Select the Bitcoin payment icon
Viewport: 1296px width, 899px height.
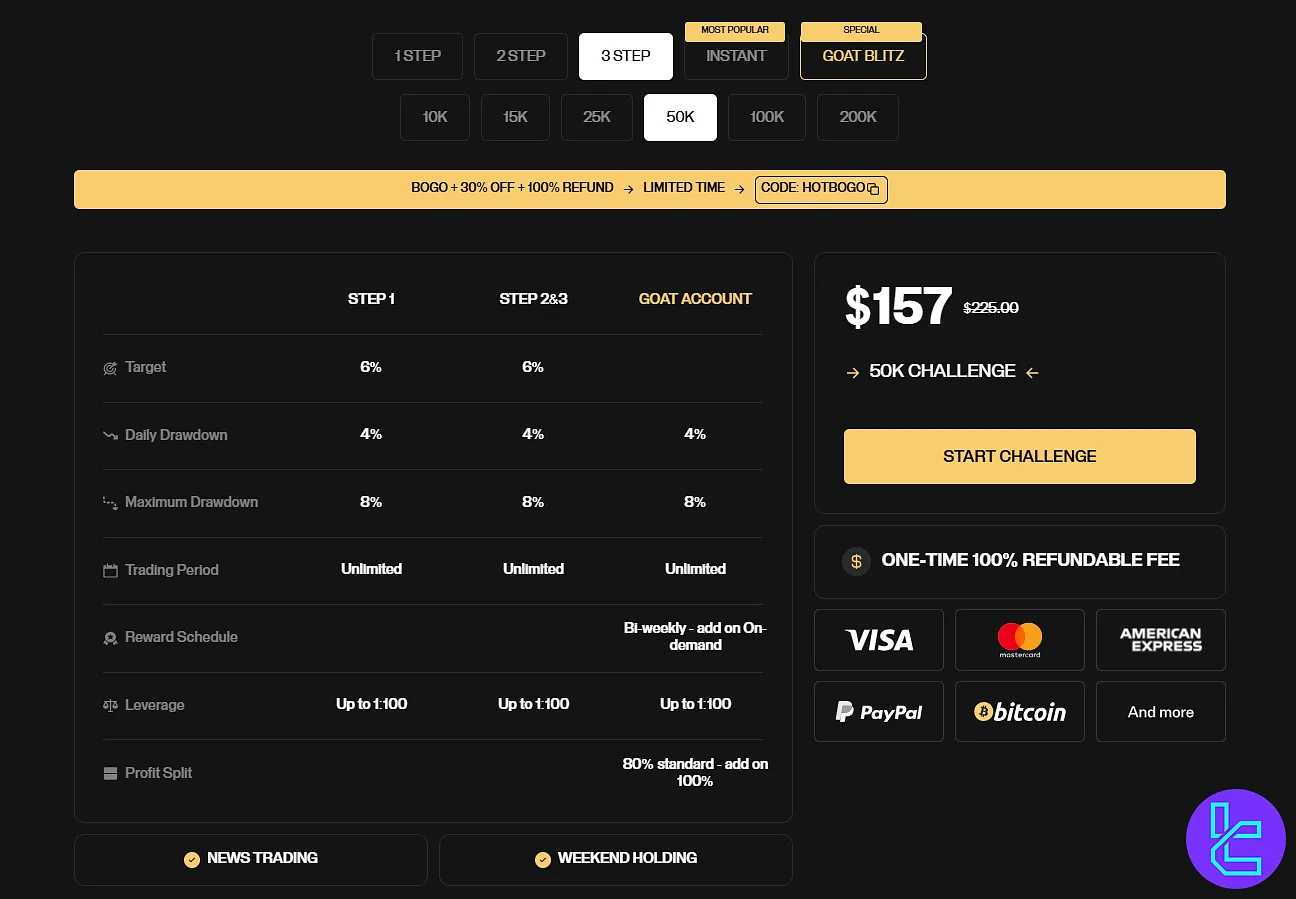pyautogui.click(x=1019, y=712)
